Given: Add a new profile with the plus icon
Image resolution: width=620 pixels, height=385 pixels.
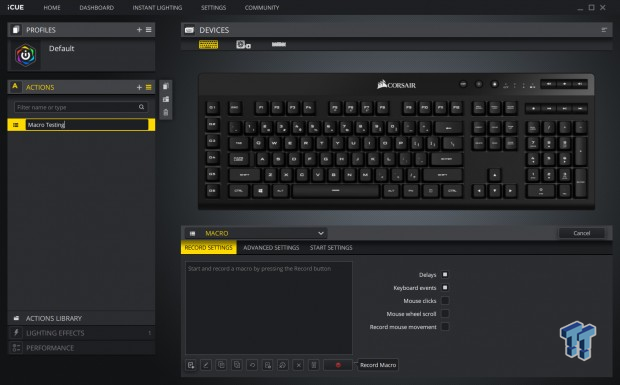Looking at the screenshot, I should click(x=139, y=30).
